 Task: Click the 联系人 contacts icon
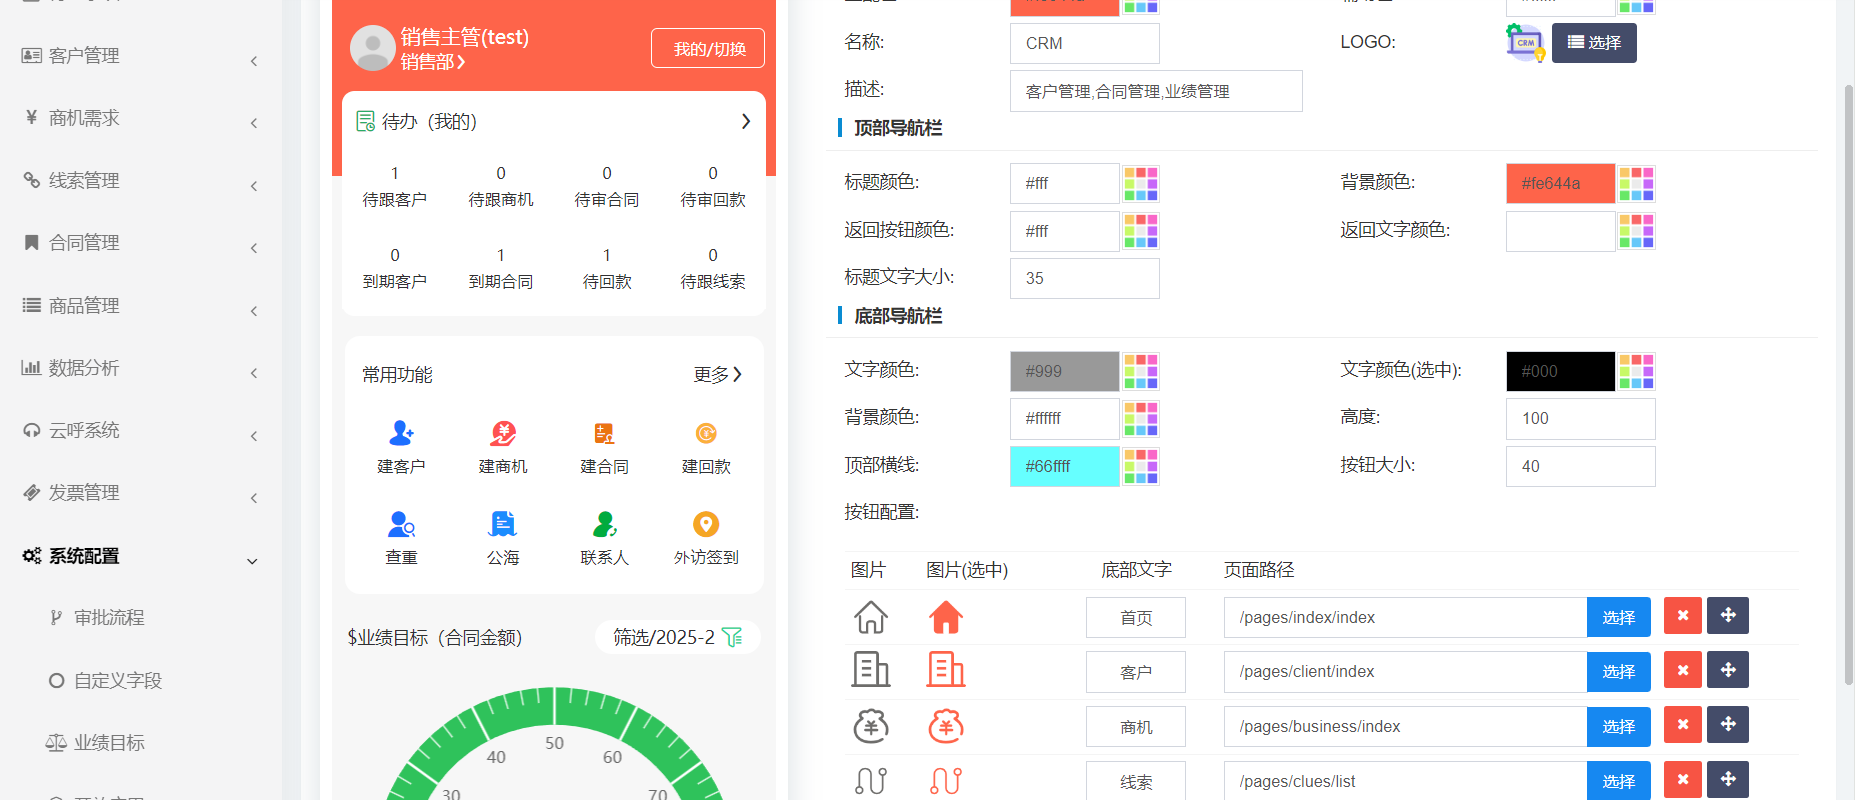(x=604, y=524)
